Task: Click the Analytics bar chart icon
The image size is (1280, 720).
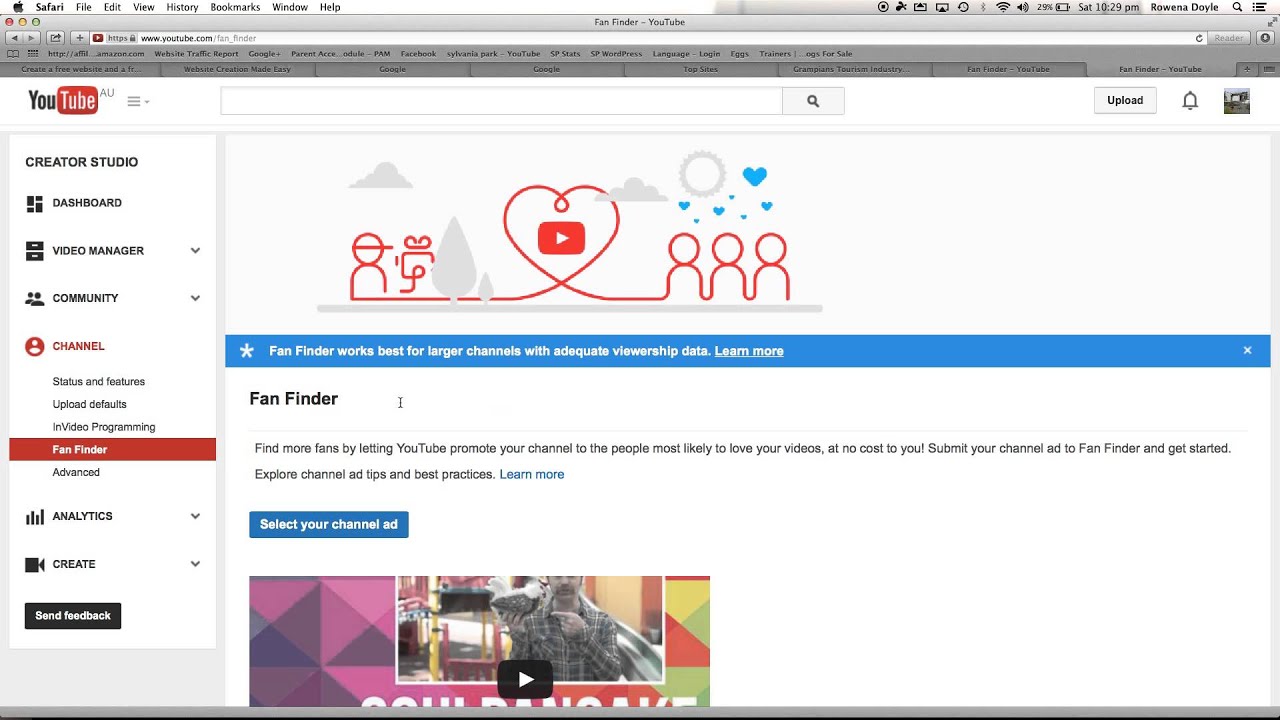Action: (35, 517)
